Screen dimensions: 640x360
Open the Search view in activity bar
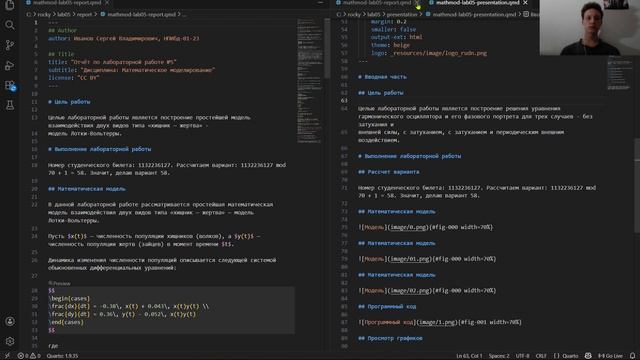(9, 25)
